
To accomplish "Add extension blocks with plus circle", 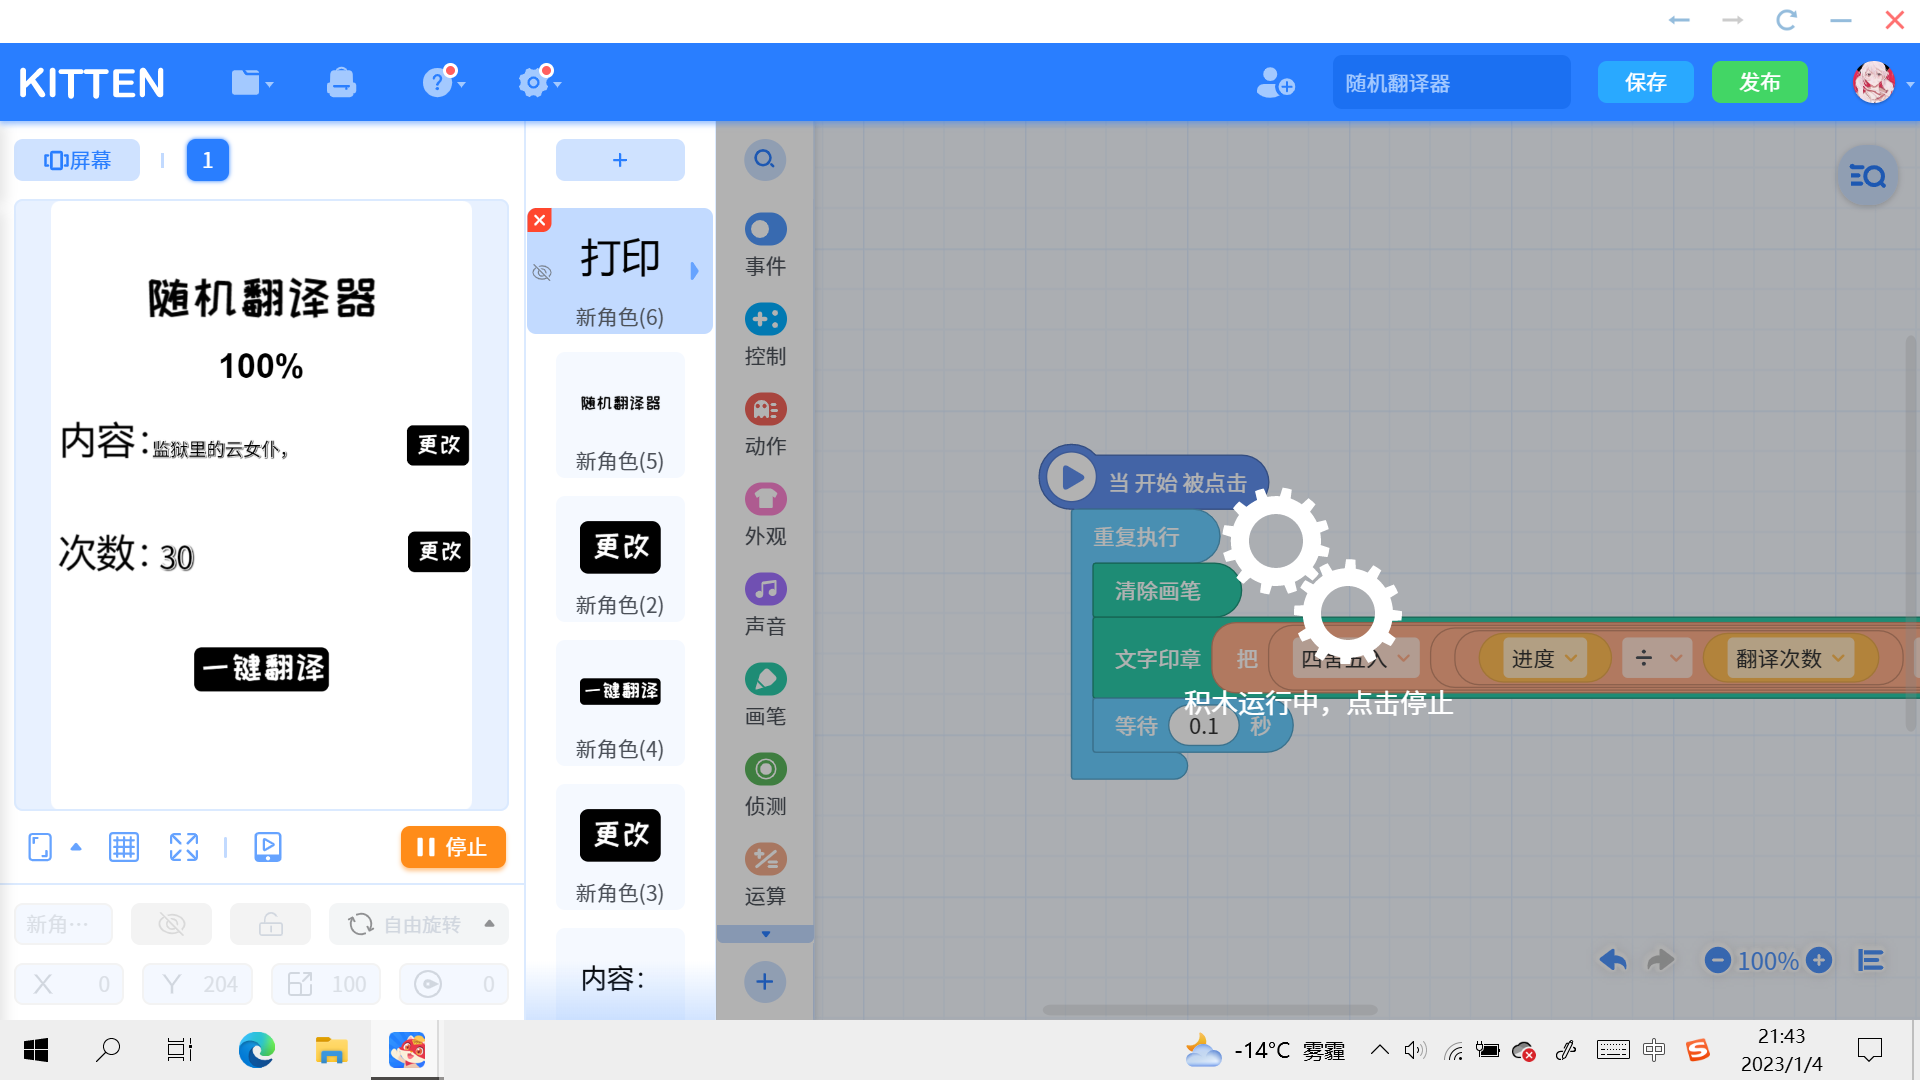I will pos(765,982).
